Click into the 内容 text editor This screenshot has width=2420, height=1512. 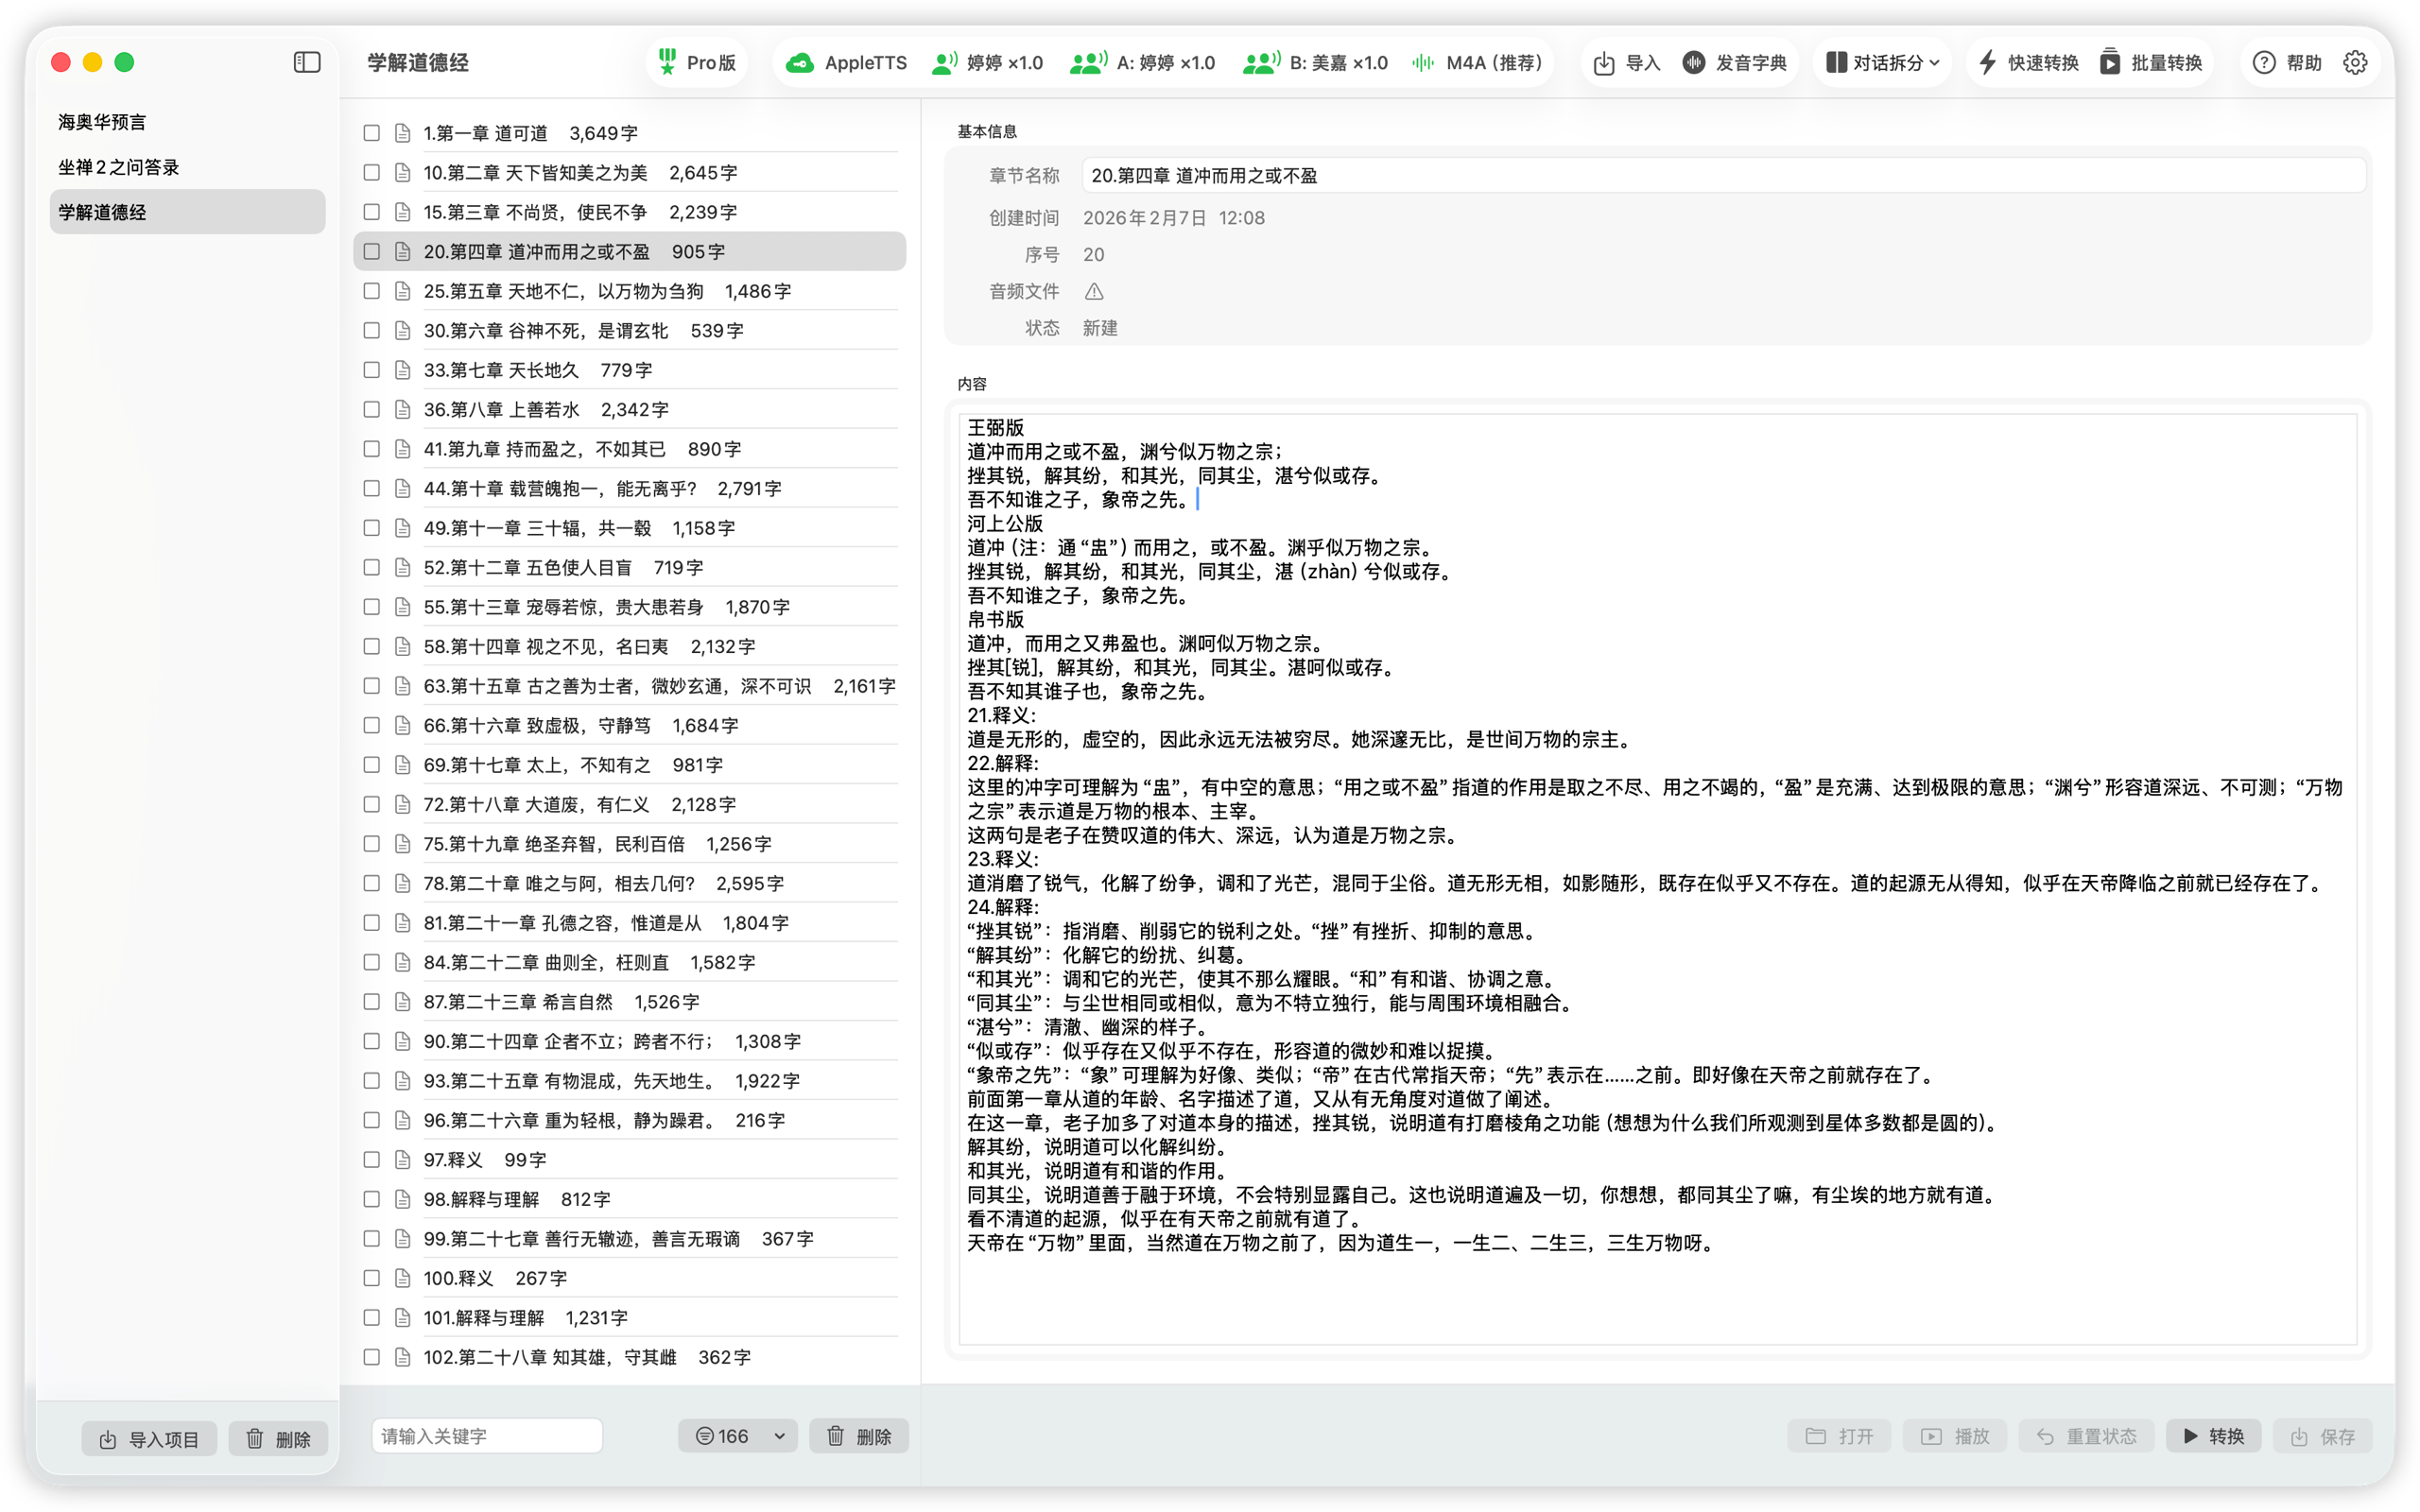click(x=1658, y=880)
